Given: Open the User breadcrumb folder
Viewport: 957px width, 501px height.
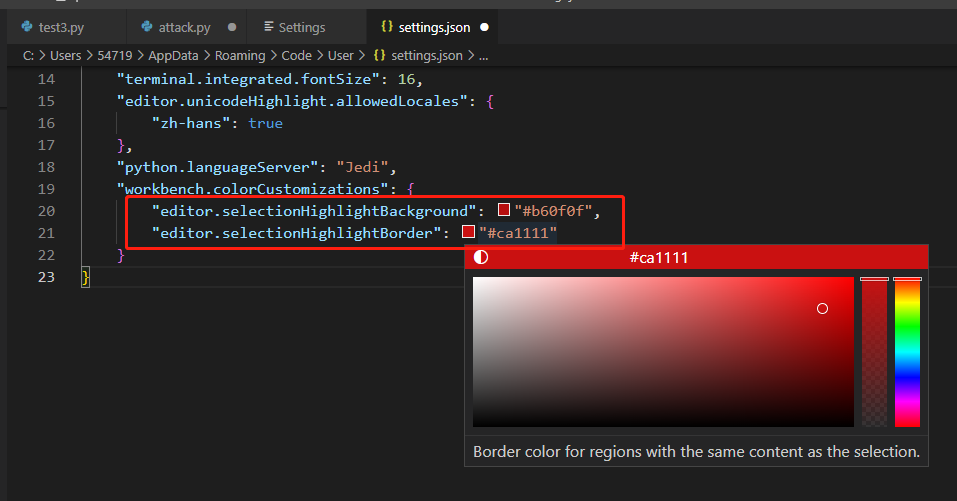Looking at the screenshot, I should click(341, 56).
